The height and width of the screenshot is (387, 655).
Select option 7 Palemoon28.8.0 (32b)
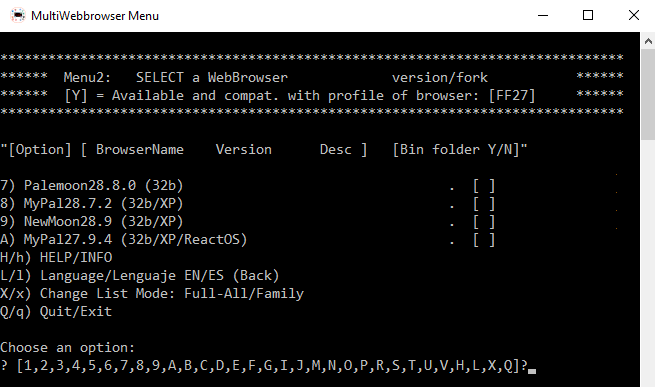pyautogui.click(x=92, y=186)
